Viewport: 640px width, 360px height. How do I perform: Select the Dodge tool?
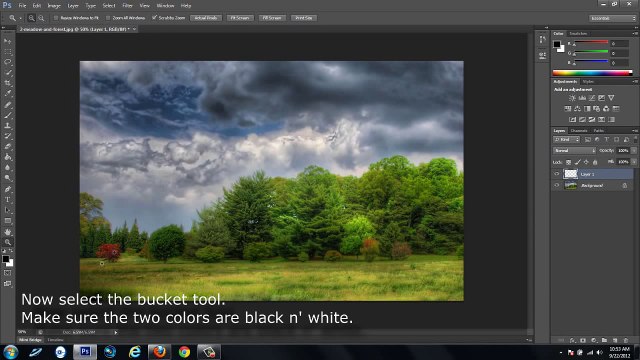(x=7, y=178)
